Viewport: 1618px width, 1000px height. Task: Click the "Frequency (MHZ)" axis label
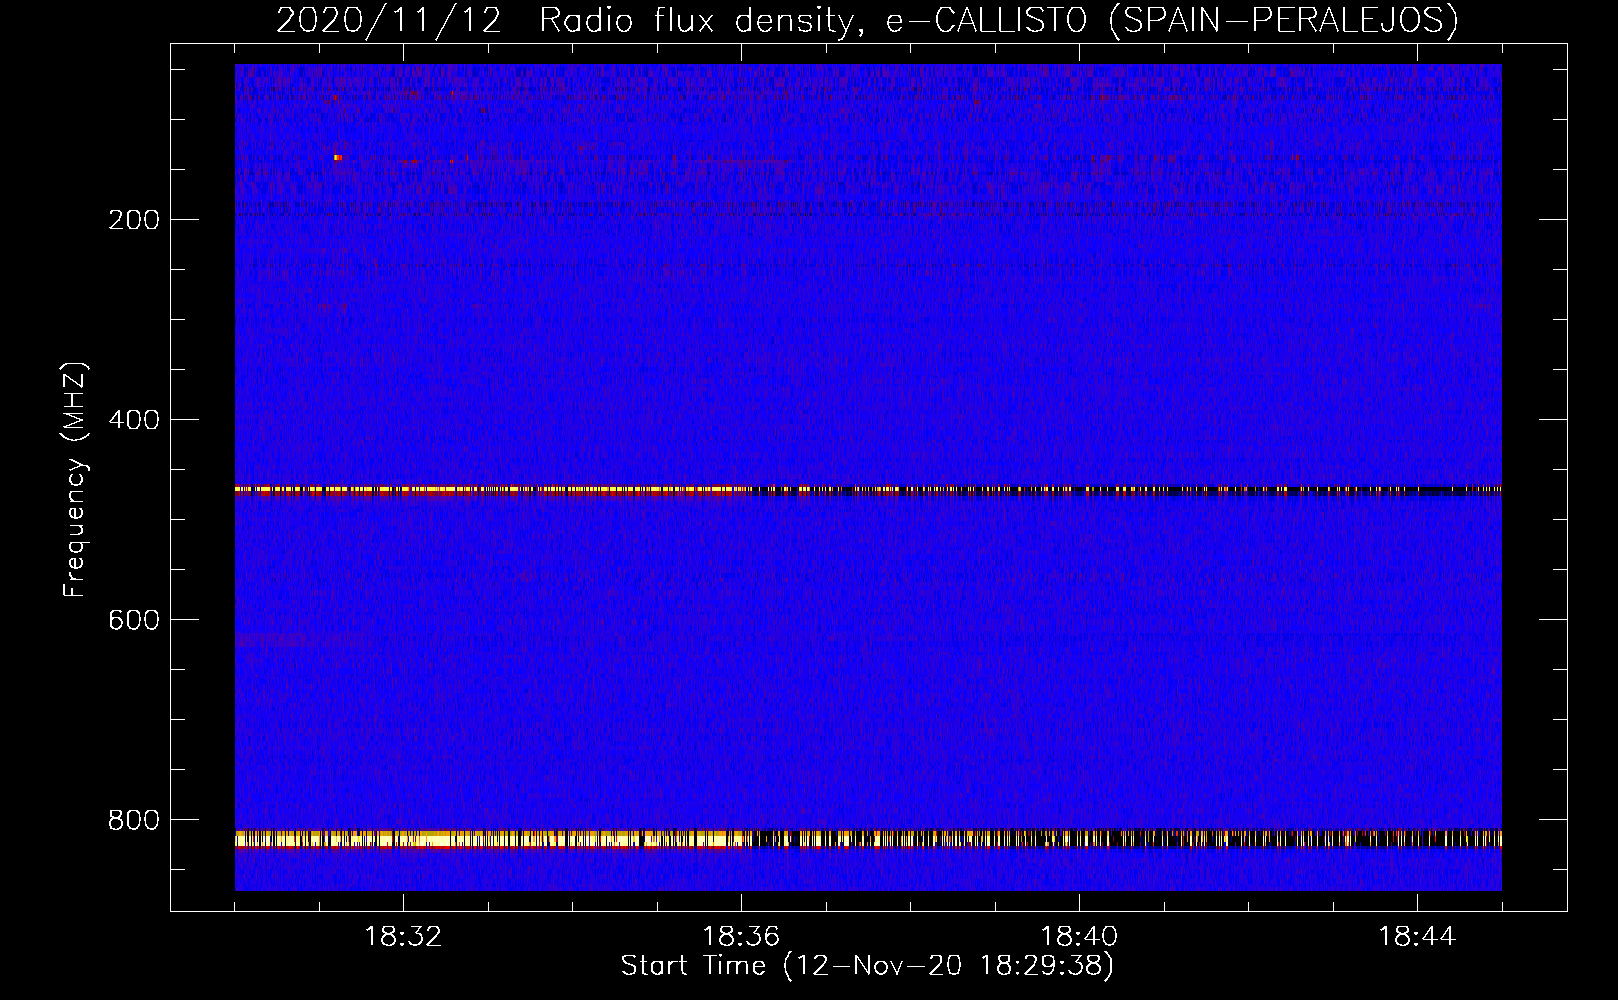coord(75,480)
